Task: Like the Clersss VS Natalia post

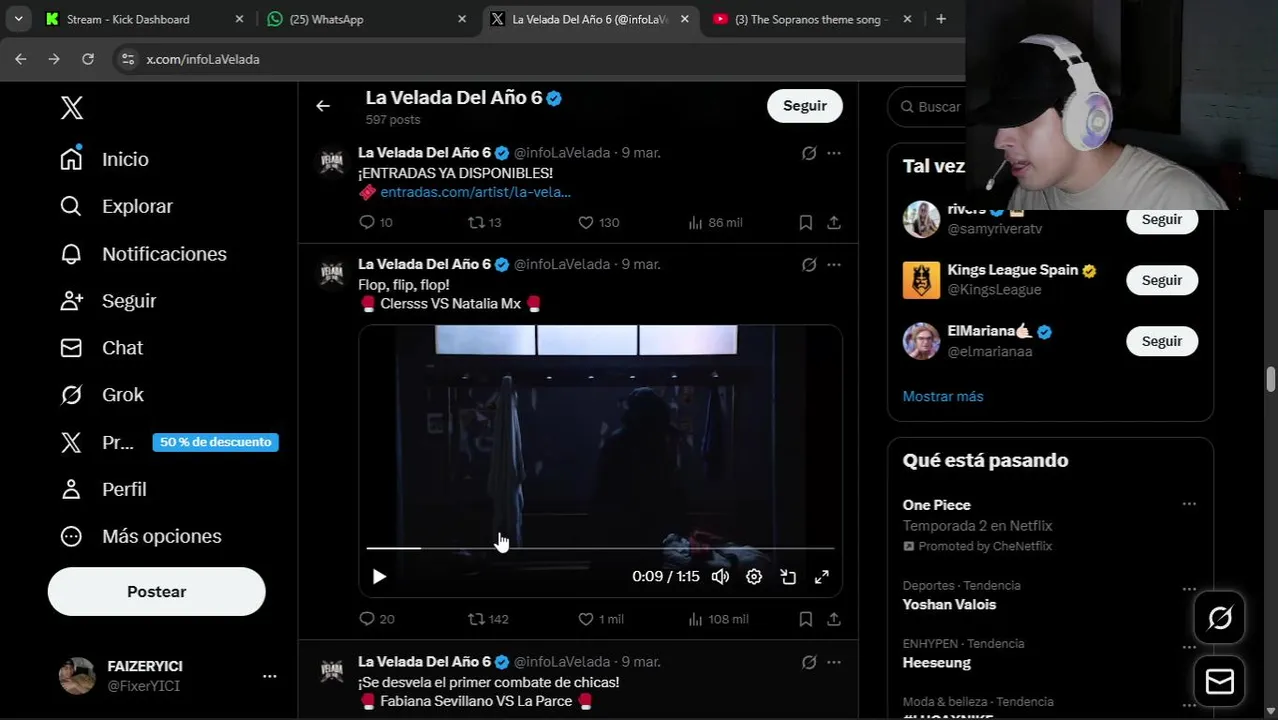Action: point(601,619)
